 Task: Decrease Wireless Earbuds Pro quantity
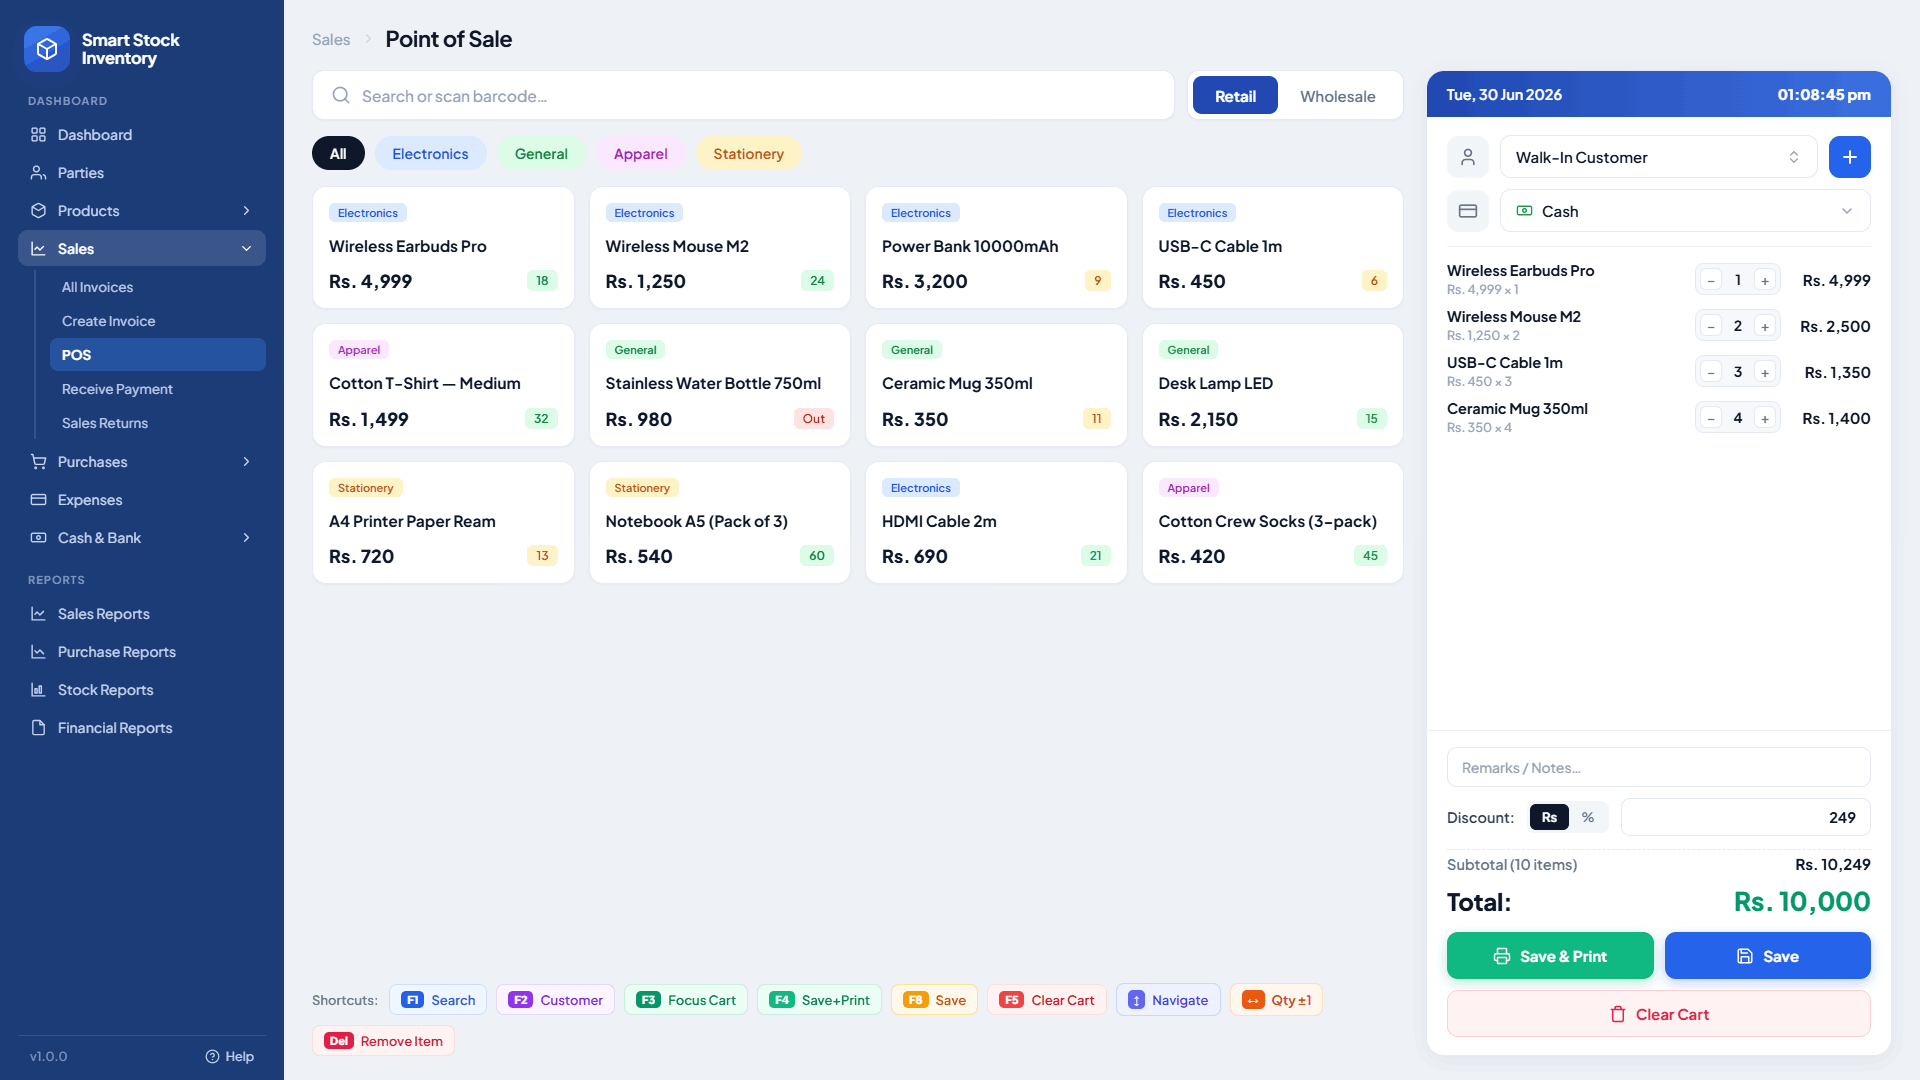coord(1711,281)
